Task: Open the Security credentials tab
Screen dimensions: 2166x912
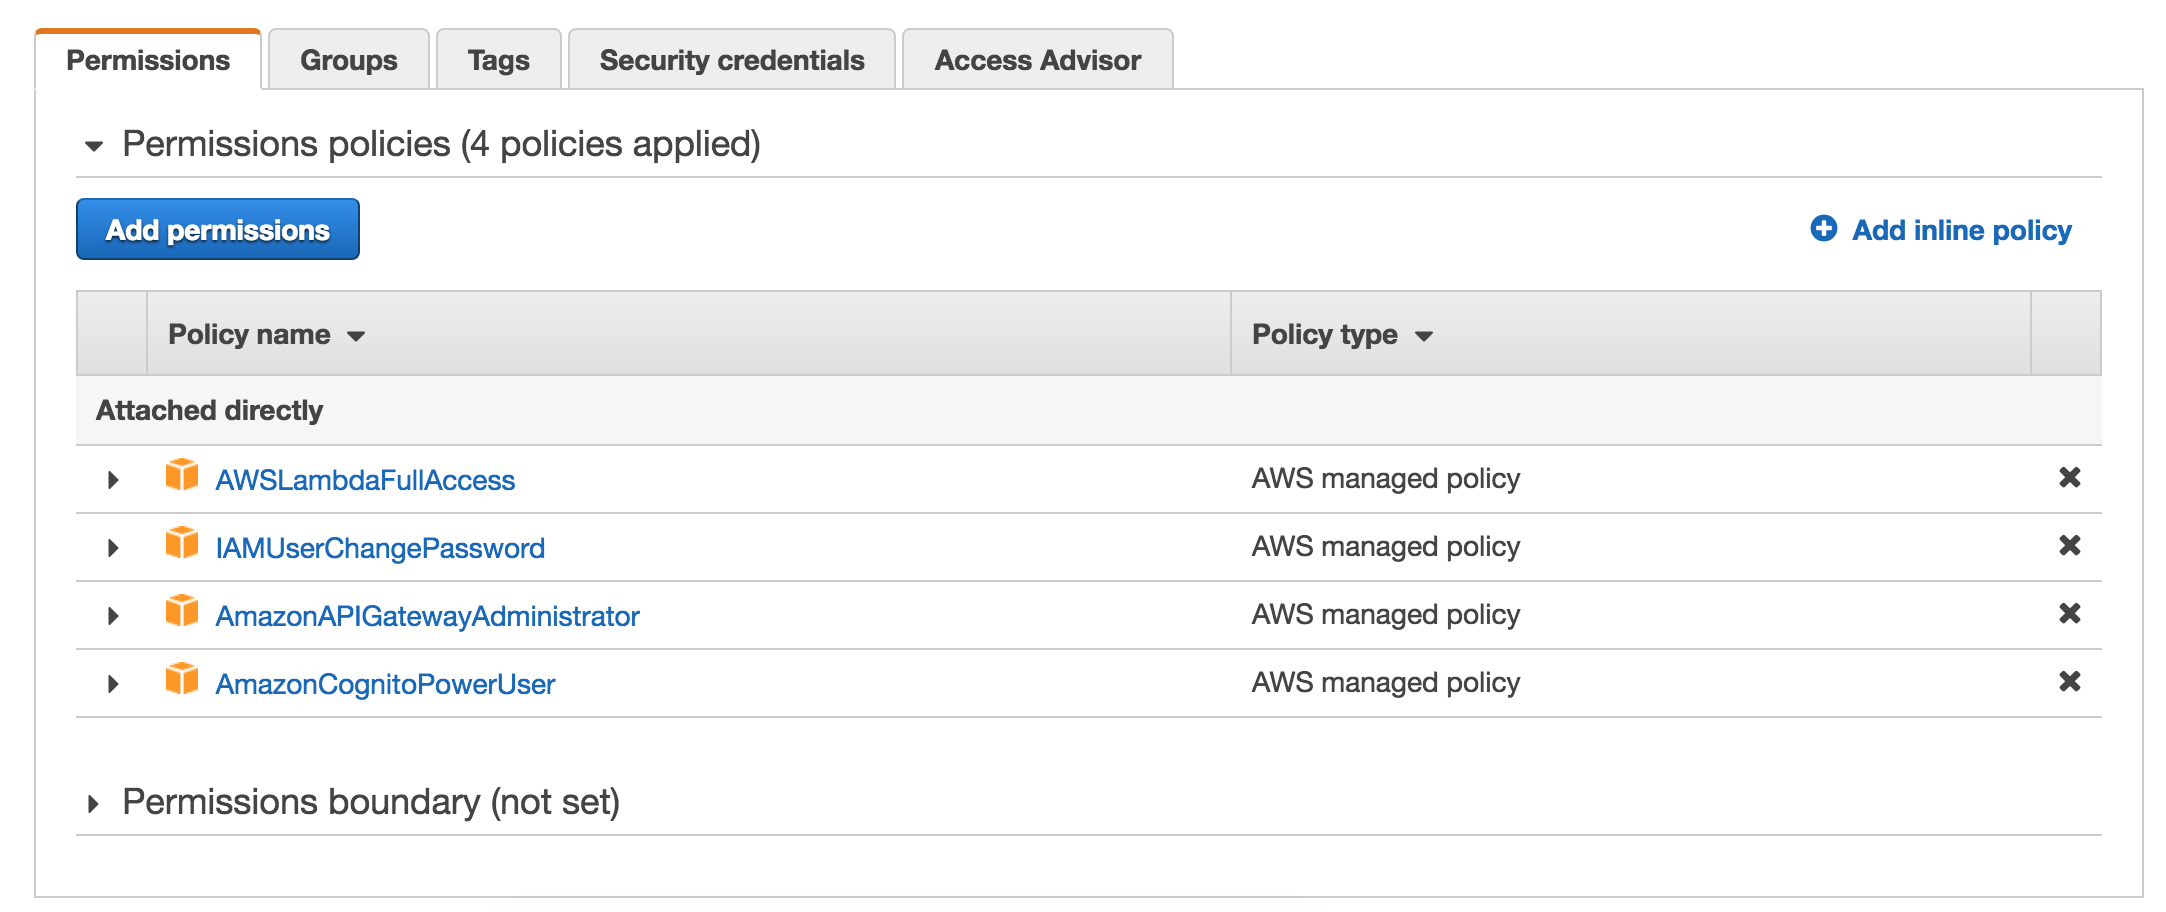Action: (x=730, y=59)
